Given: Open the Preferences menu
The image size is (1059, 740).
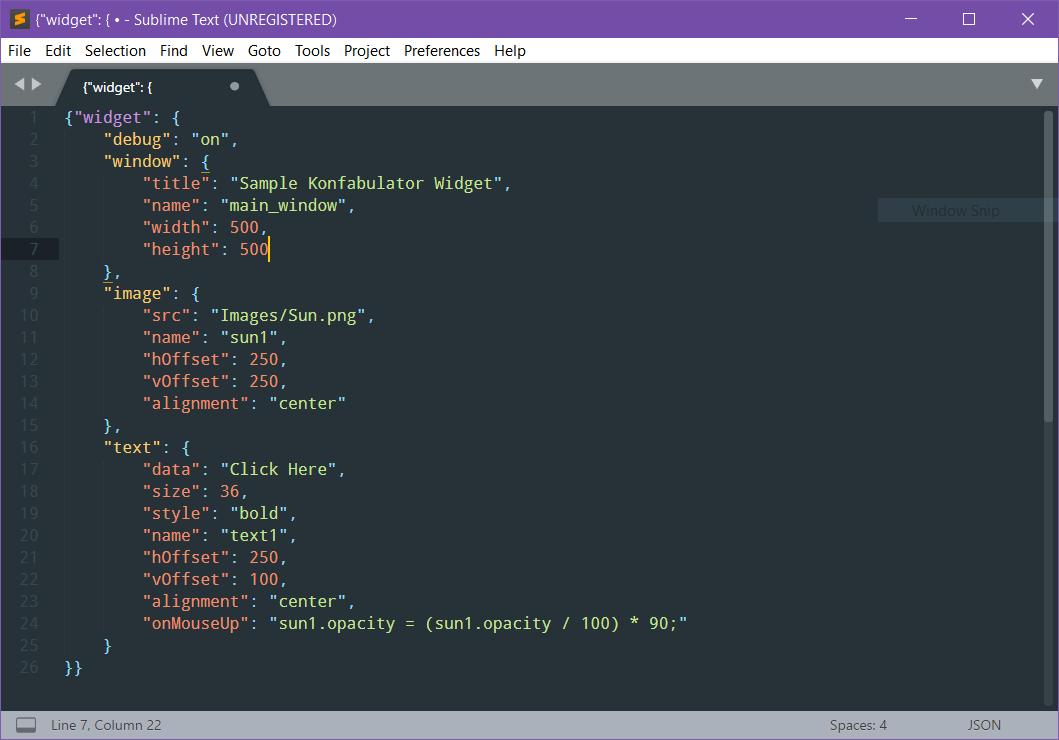Looking at the screenshot, I should [x=442, y=51].
